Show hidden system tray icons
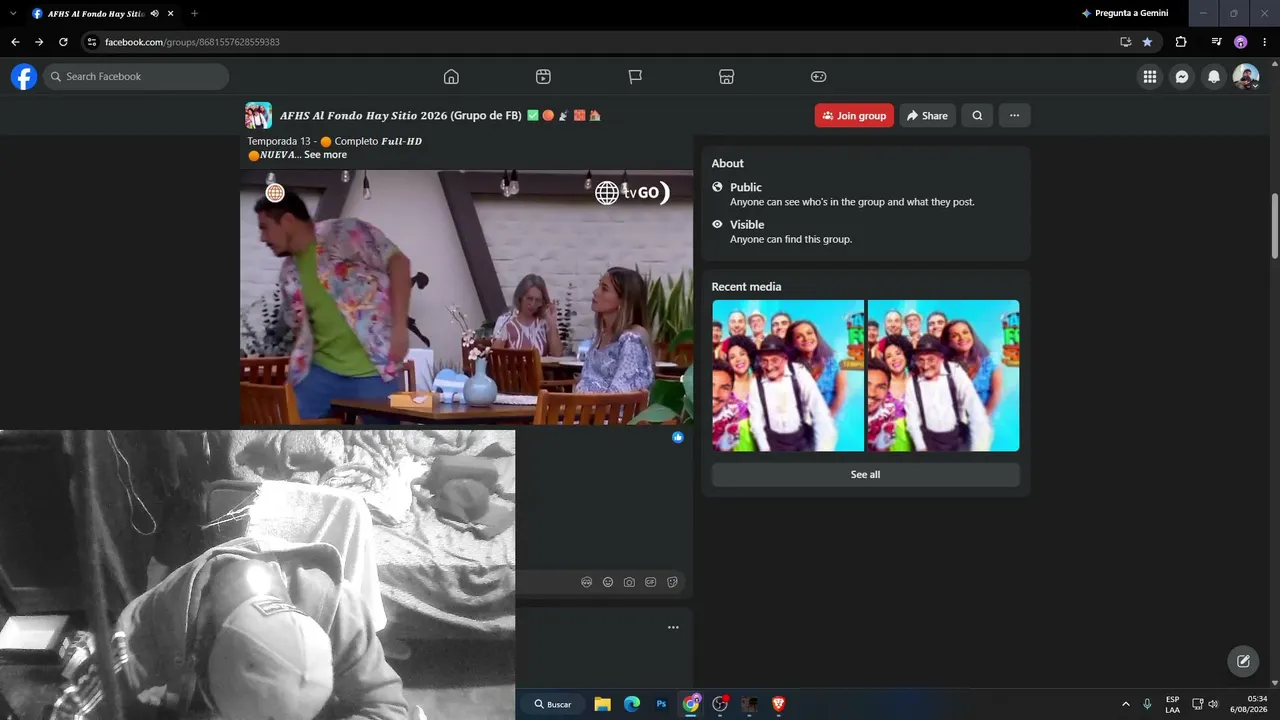Viewport: 1280px width, 720px height. (x=1126, y=704)
